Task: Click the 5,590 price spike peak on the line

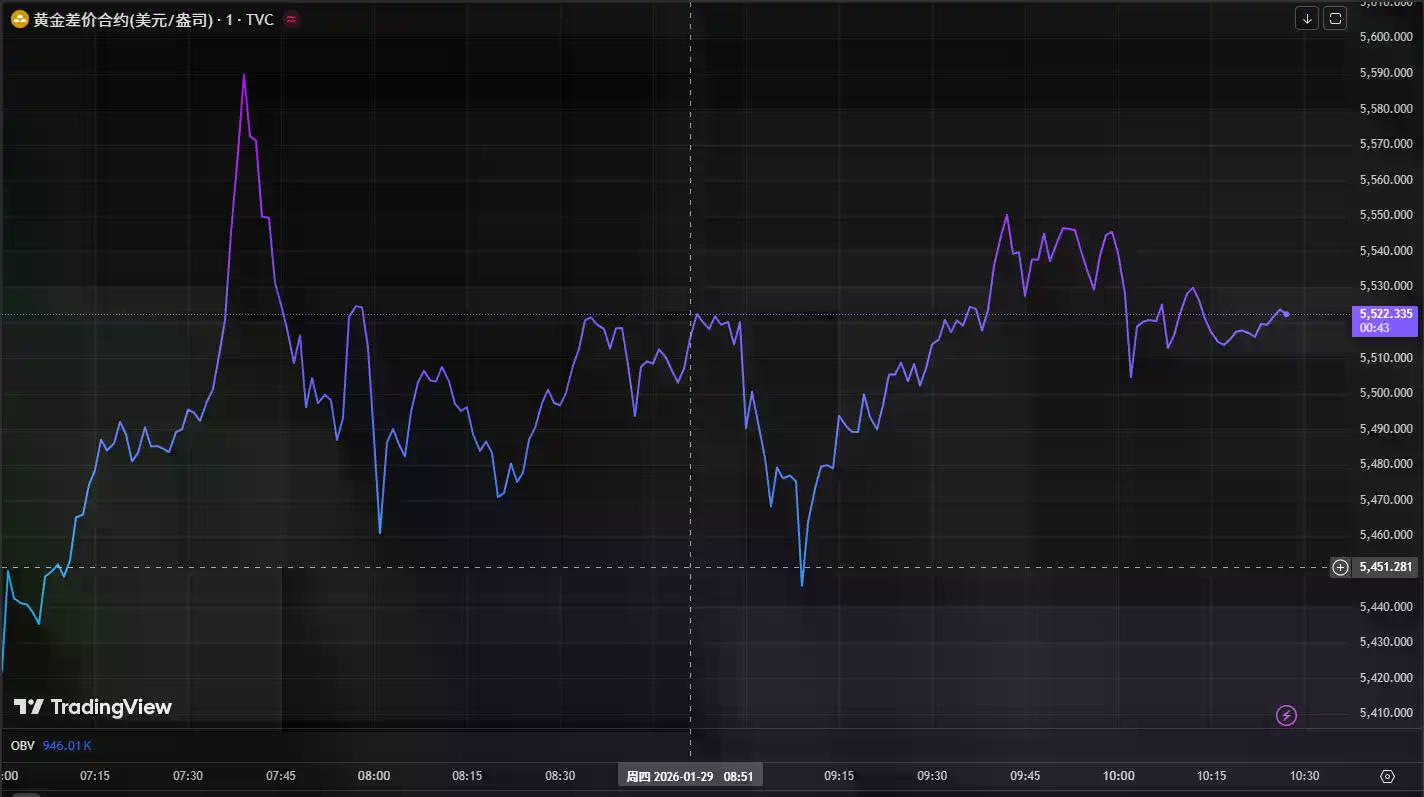Action: pos(244,75)
